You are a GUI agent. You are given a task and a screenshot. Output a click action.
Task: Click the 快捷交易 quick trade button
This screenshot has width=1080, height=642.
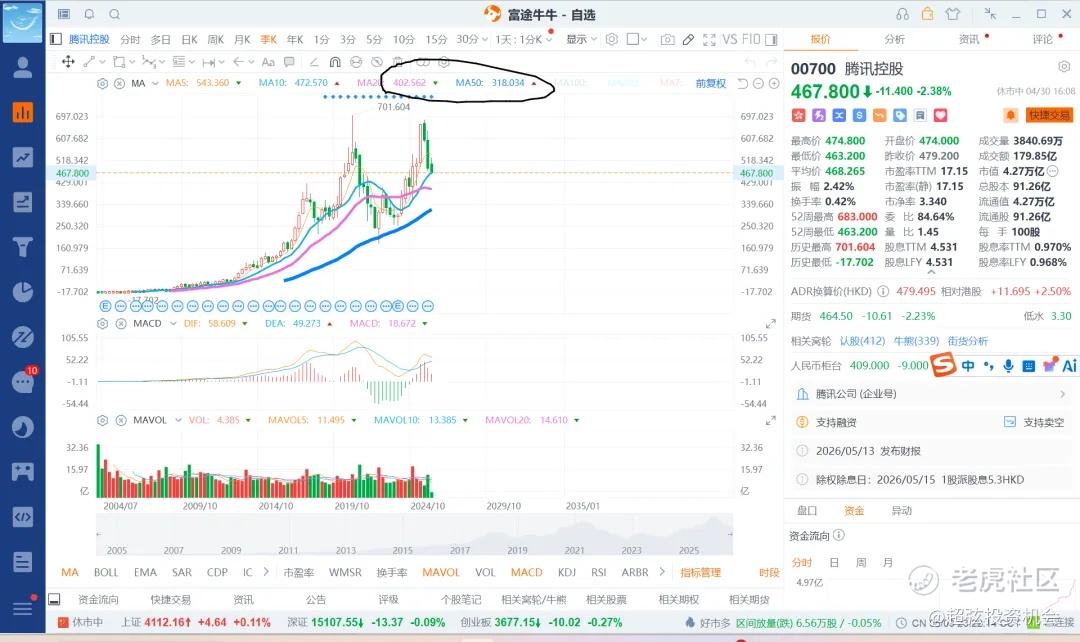click(1048, 115)
